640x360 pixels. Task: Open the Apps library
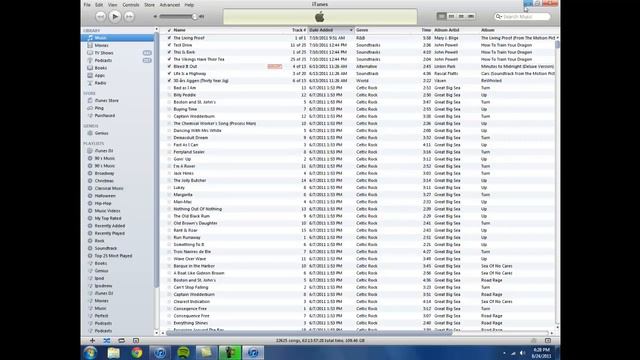pyautogui.click(x=100, y=76)
